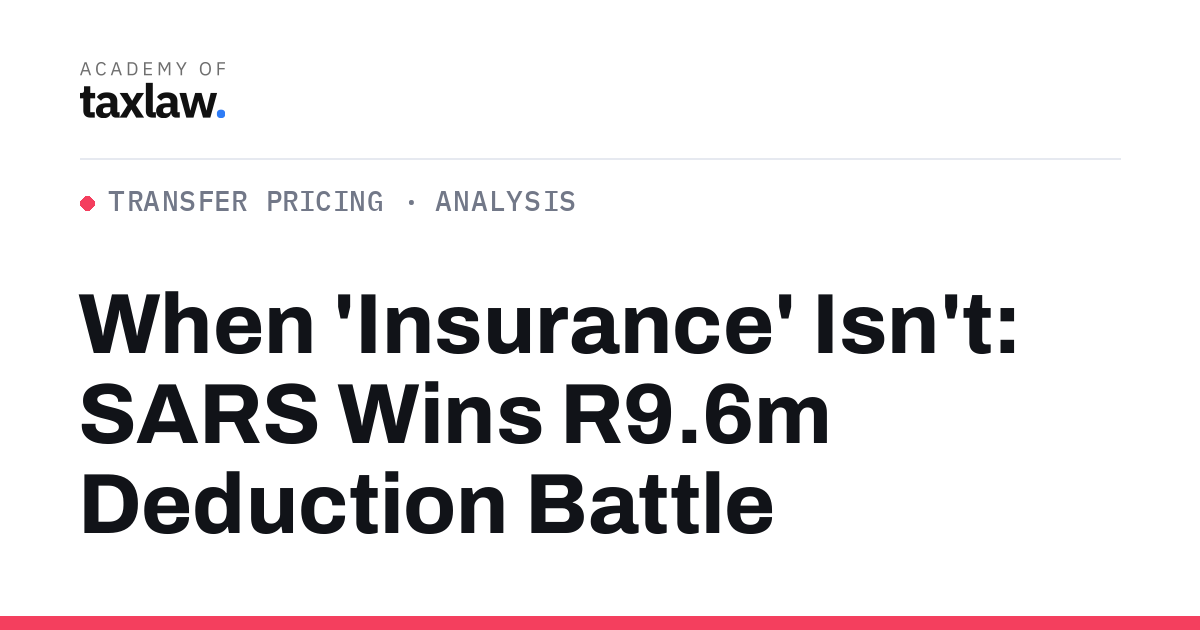Open the TRANSFER PRICING category
This screenshot has height=630, width=1200.
246,202
